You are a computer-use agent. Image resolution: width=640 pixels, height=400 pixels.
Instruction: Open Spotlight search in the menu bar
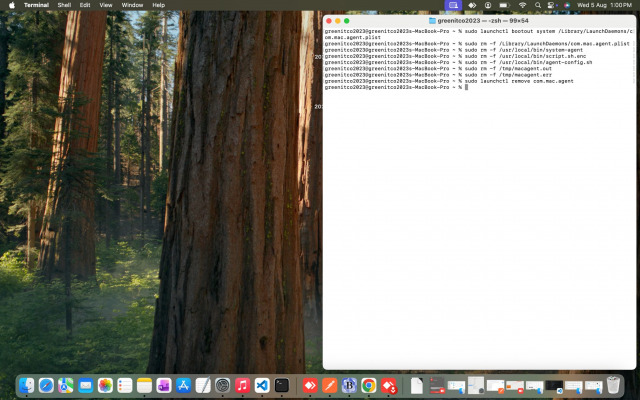538,5
